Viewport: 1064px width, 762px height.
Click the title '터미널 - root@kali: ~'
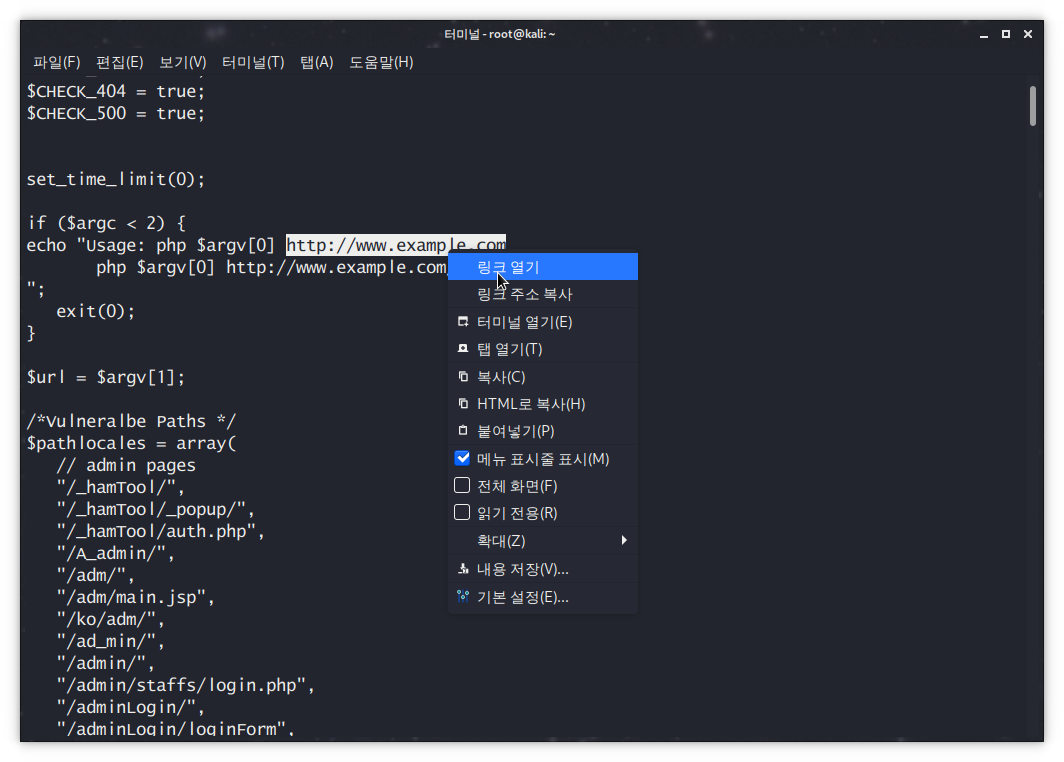coord(499,34)
